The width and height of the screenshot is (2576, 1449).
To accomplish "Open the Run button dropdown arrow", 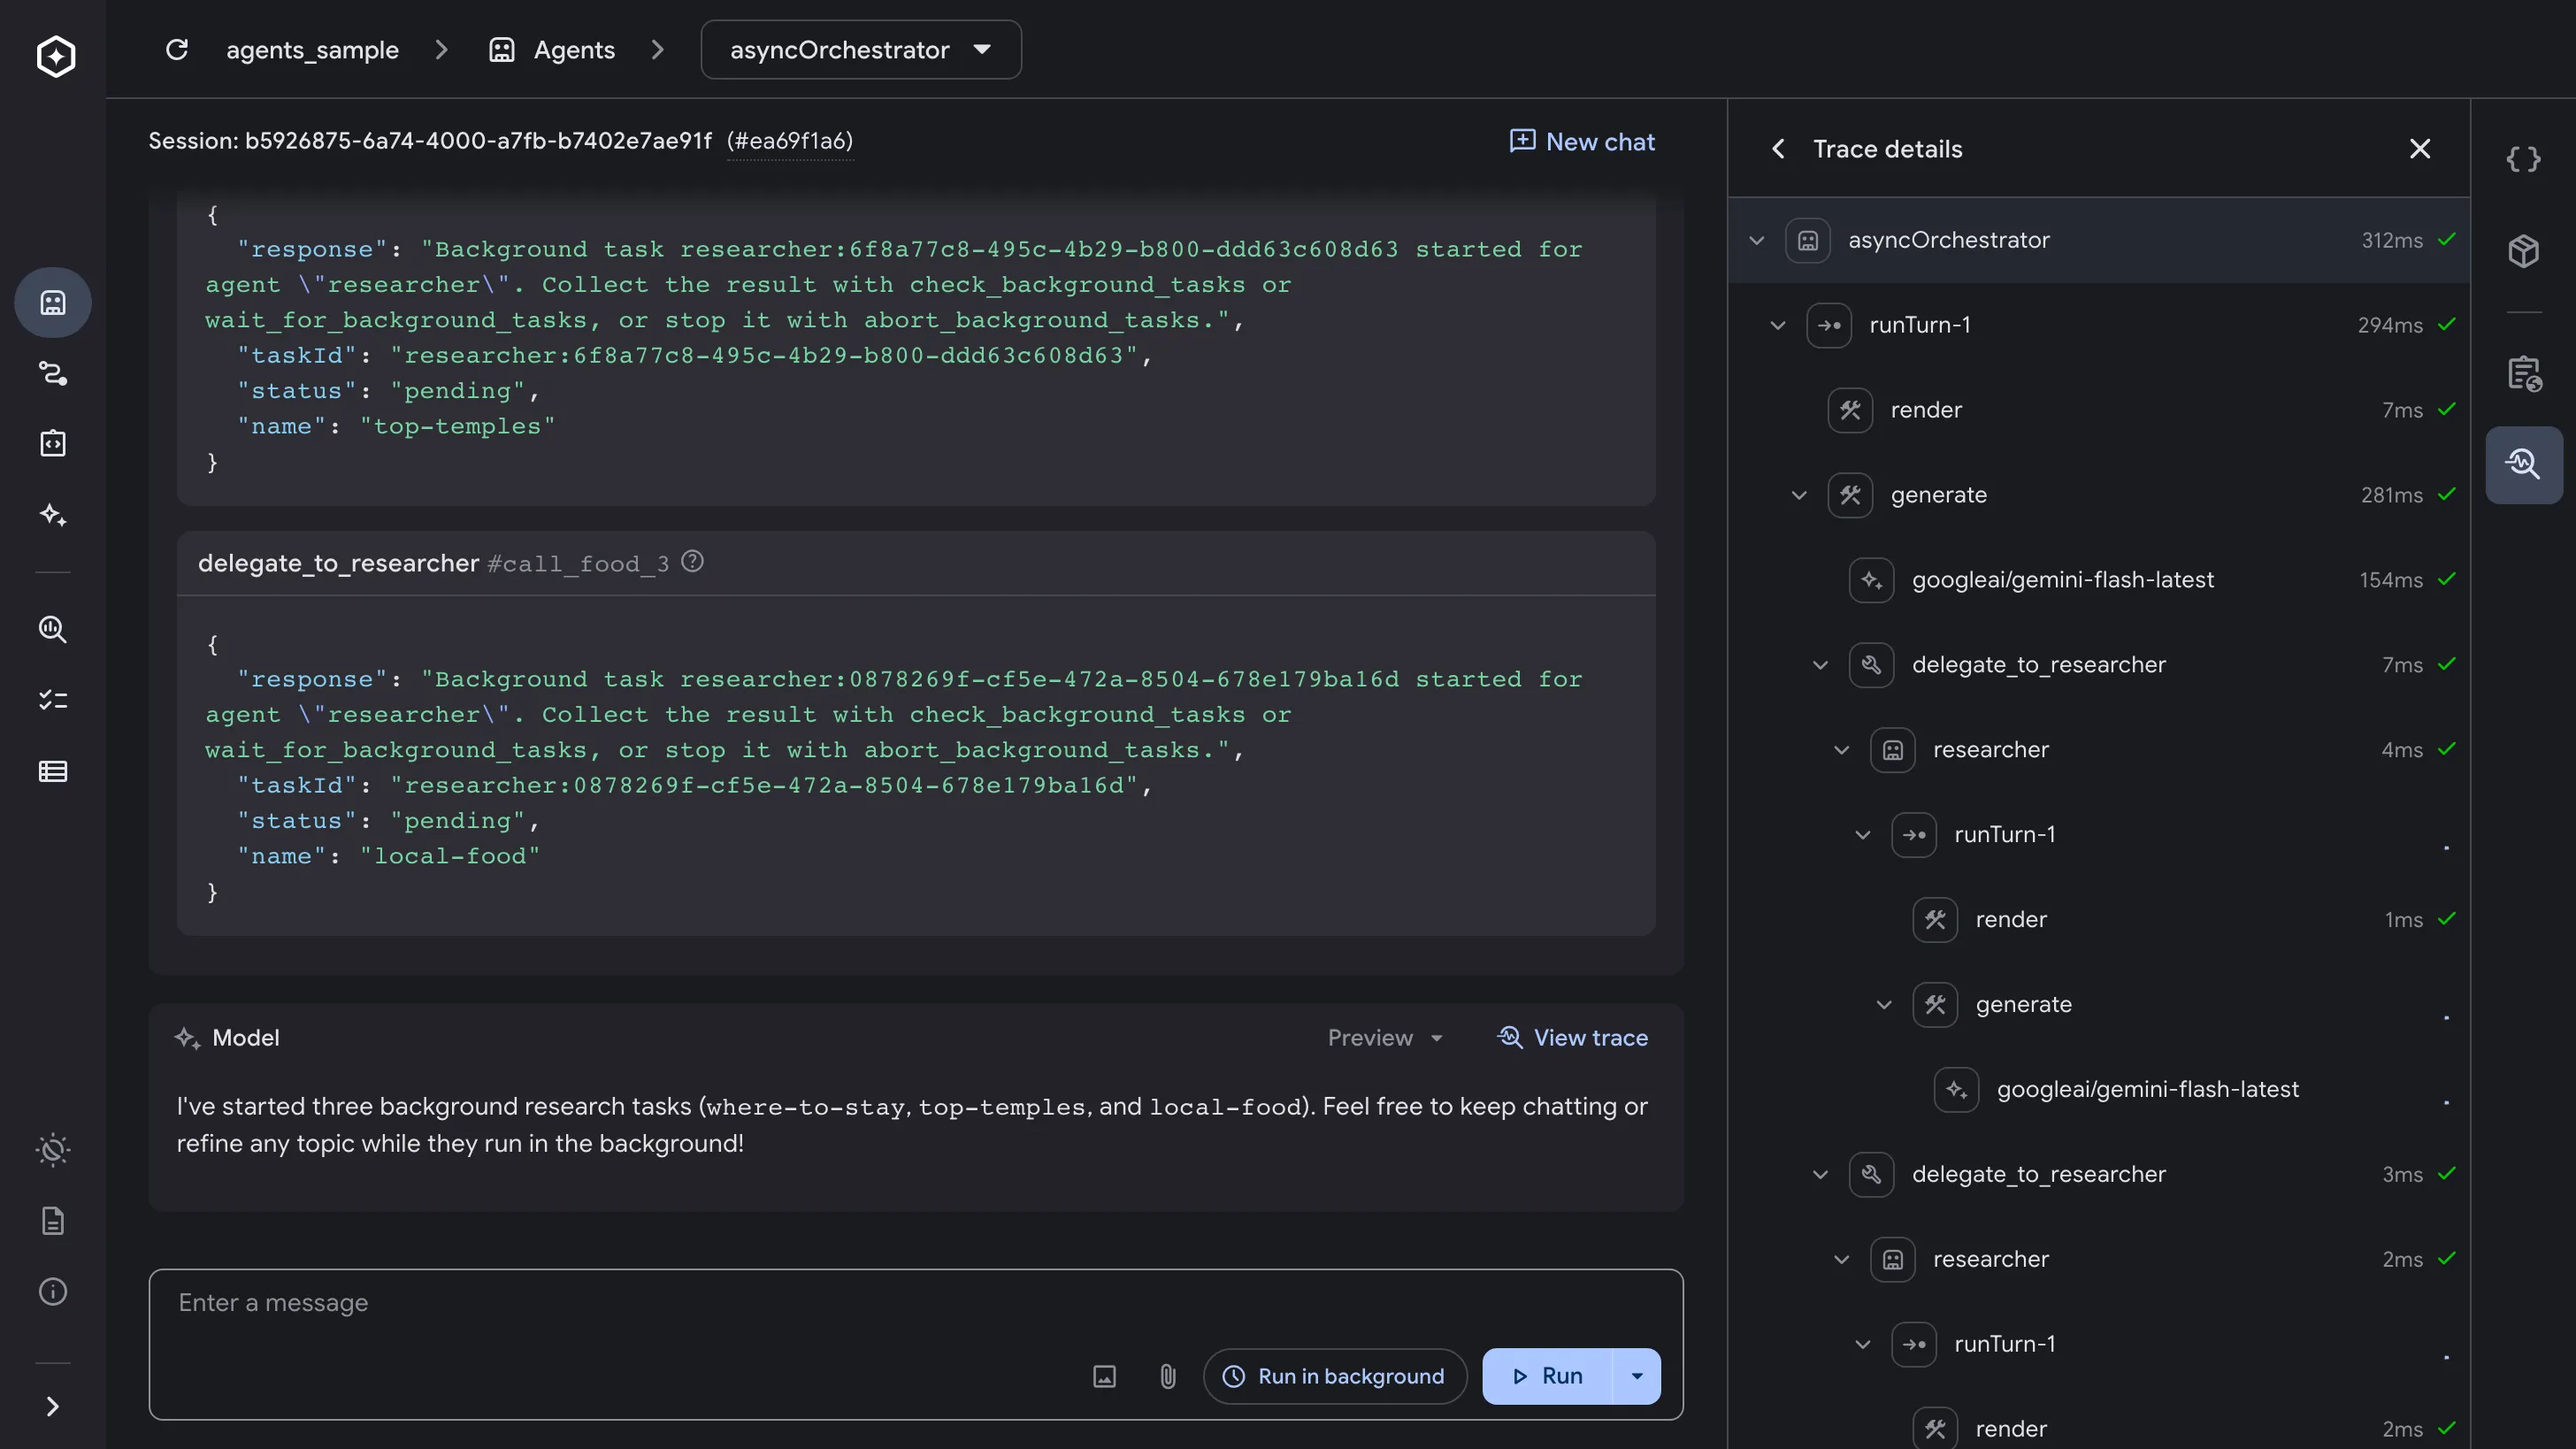I will 1637,1376.
